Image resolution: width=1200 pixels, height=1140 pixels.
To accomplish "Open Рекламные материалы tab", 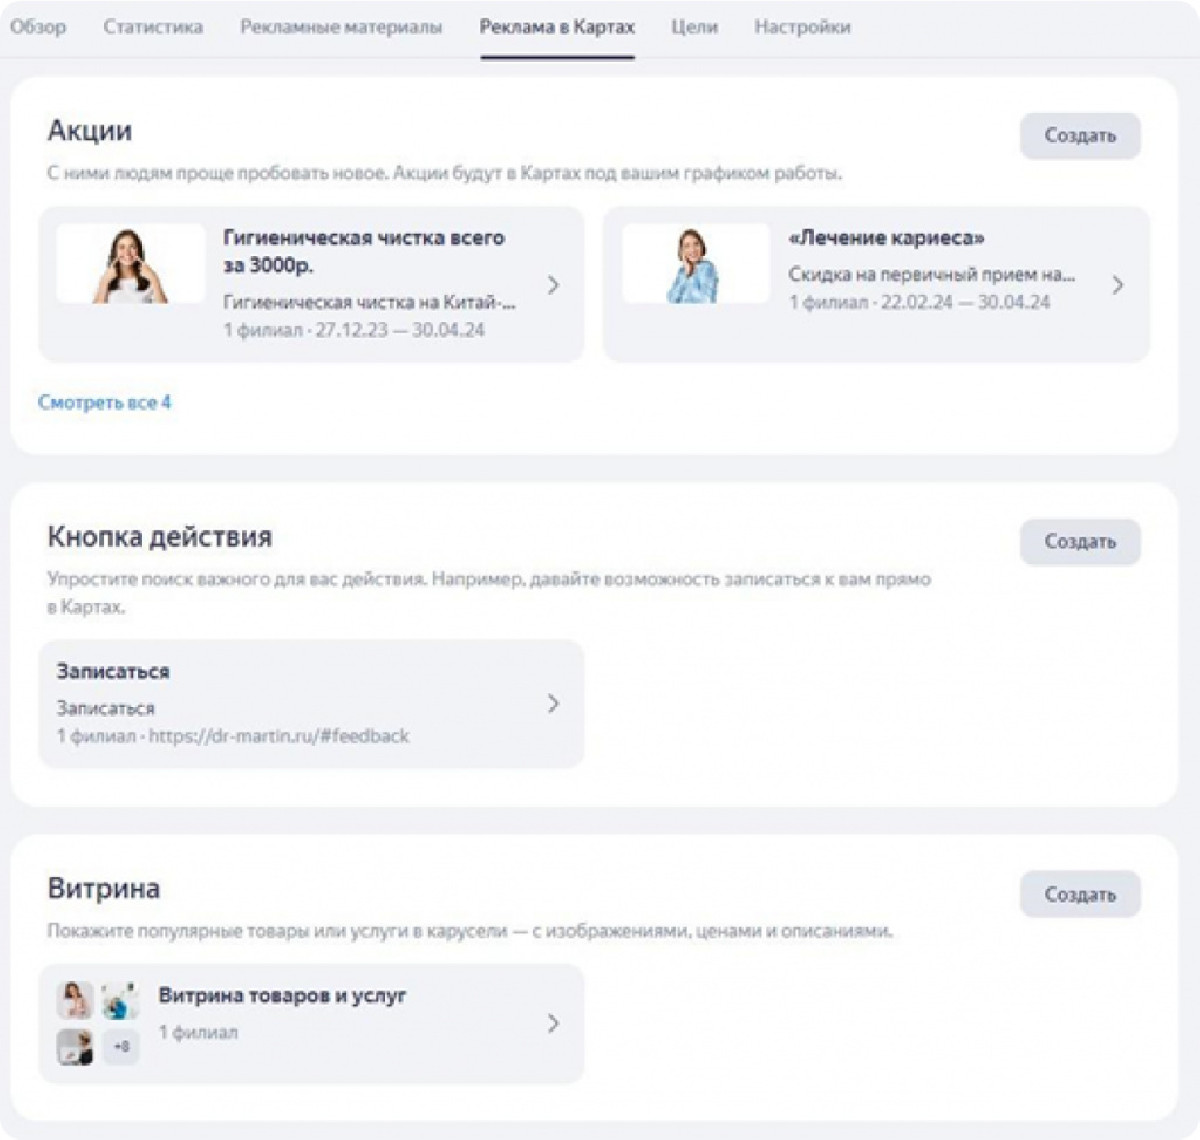I will tap(341, 27).
